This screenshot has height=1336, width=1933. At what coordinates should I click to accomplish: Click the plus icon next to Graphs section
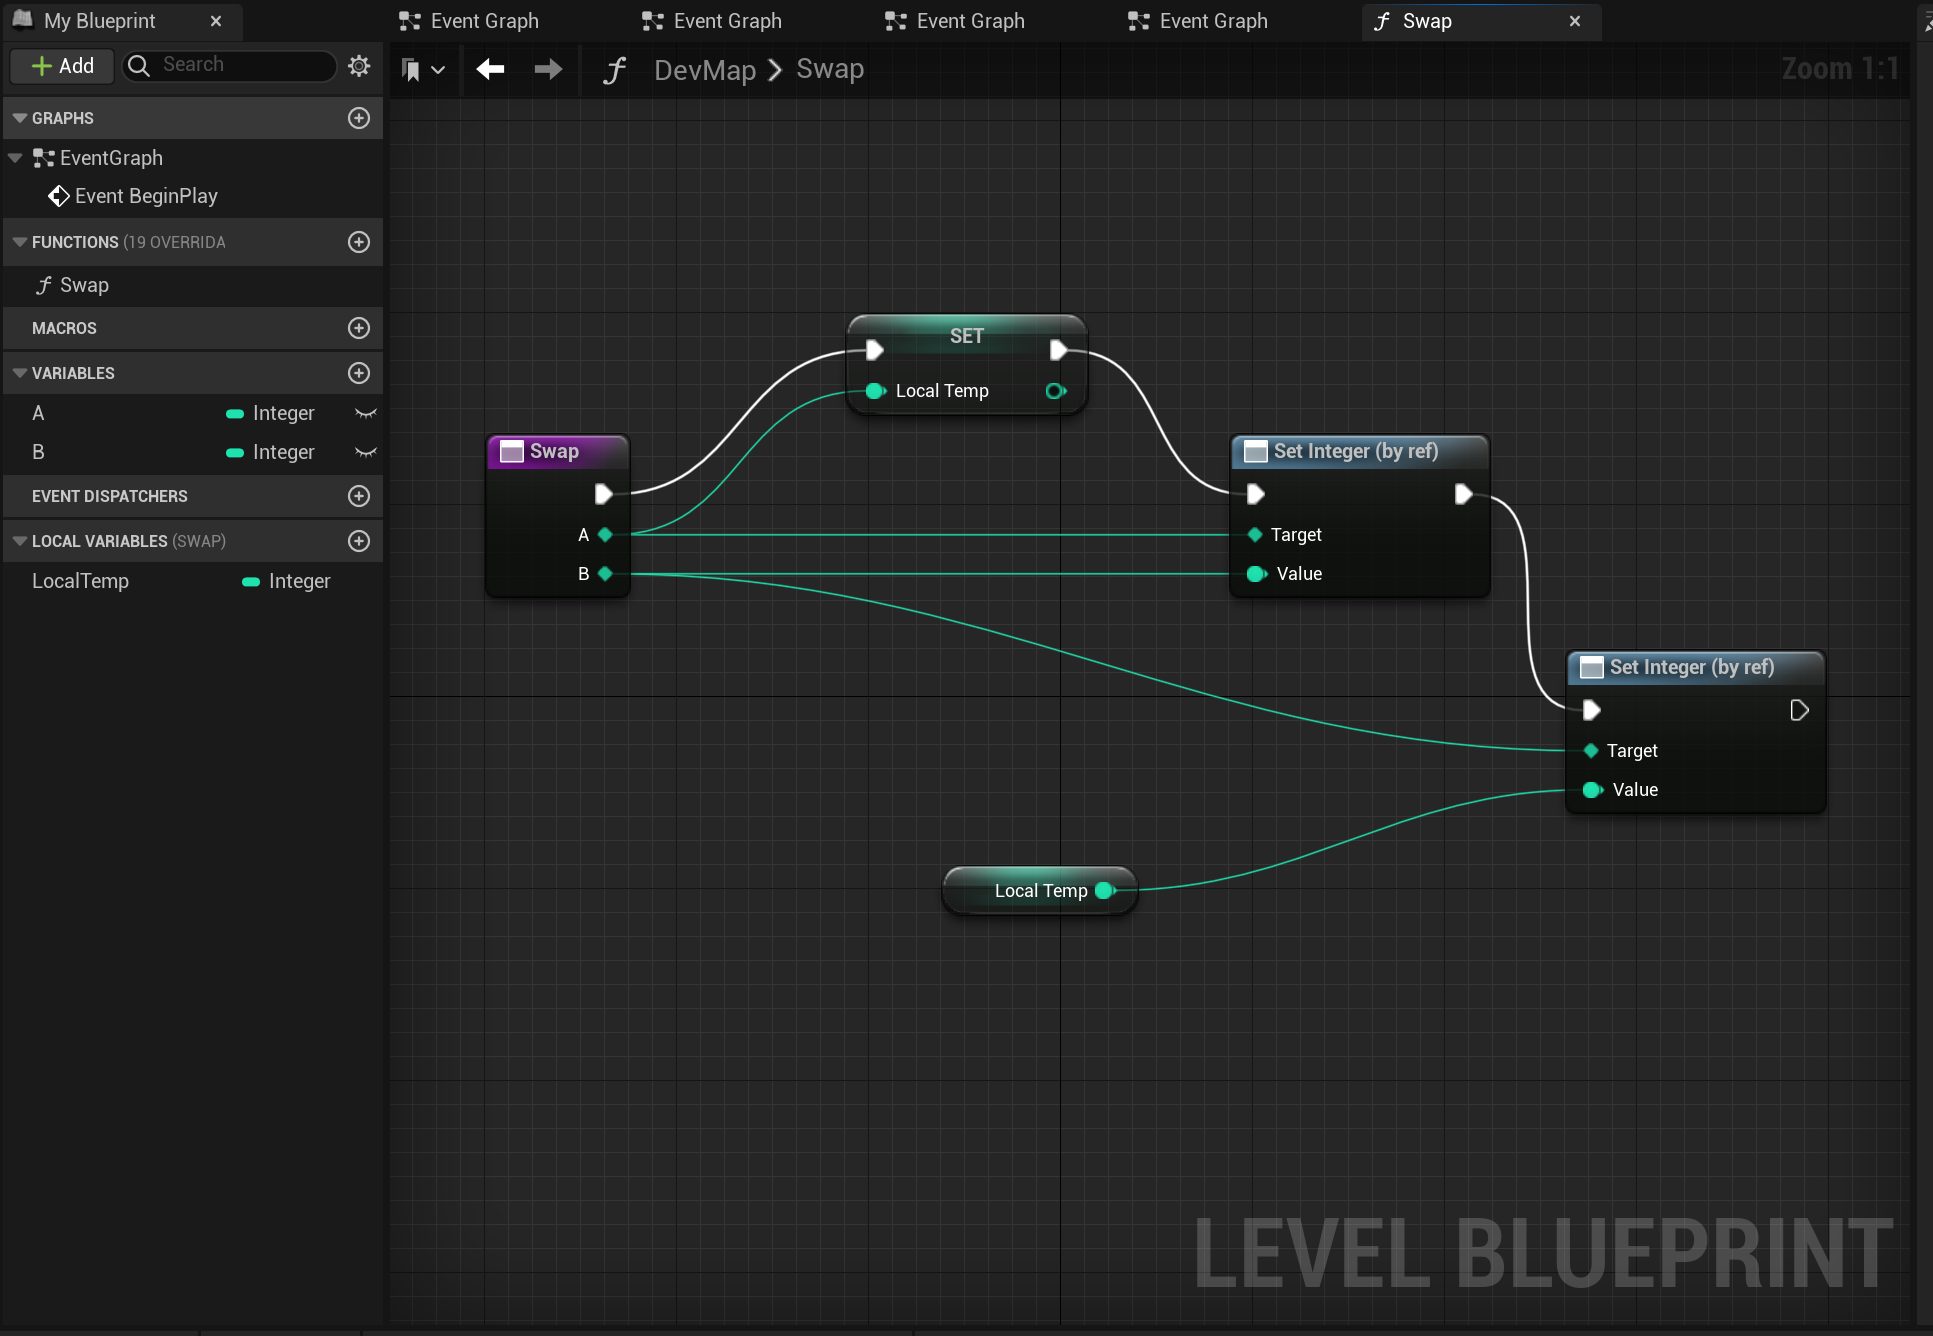click(359, 118)
